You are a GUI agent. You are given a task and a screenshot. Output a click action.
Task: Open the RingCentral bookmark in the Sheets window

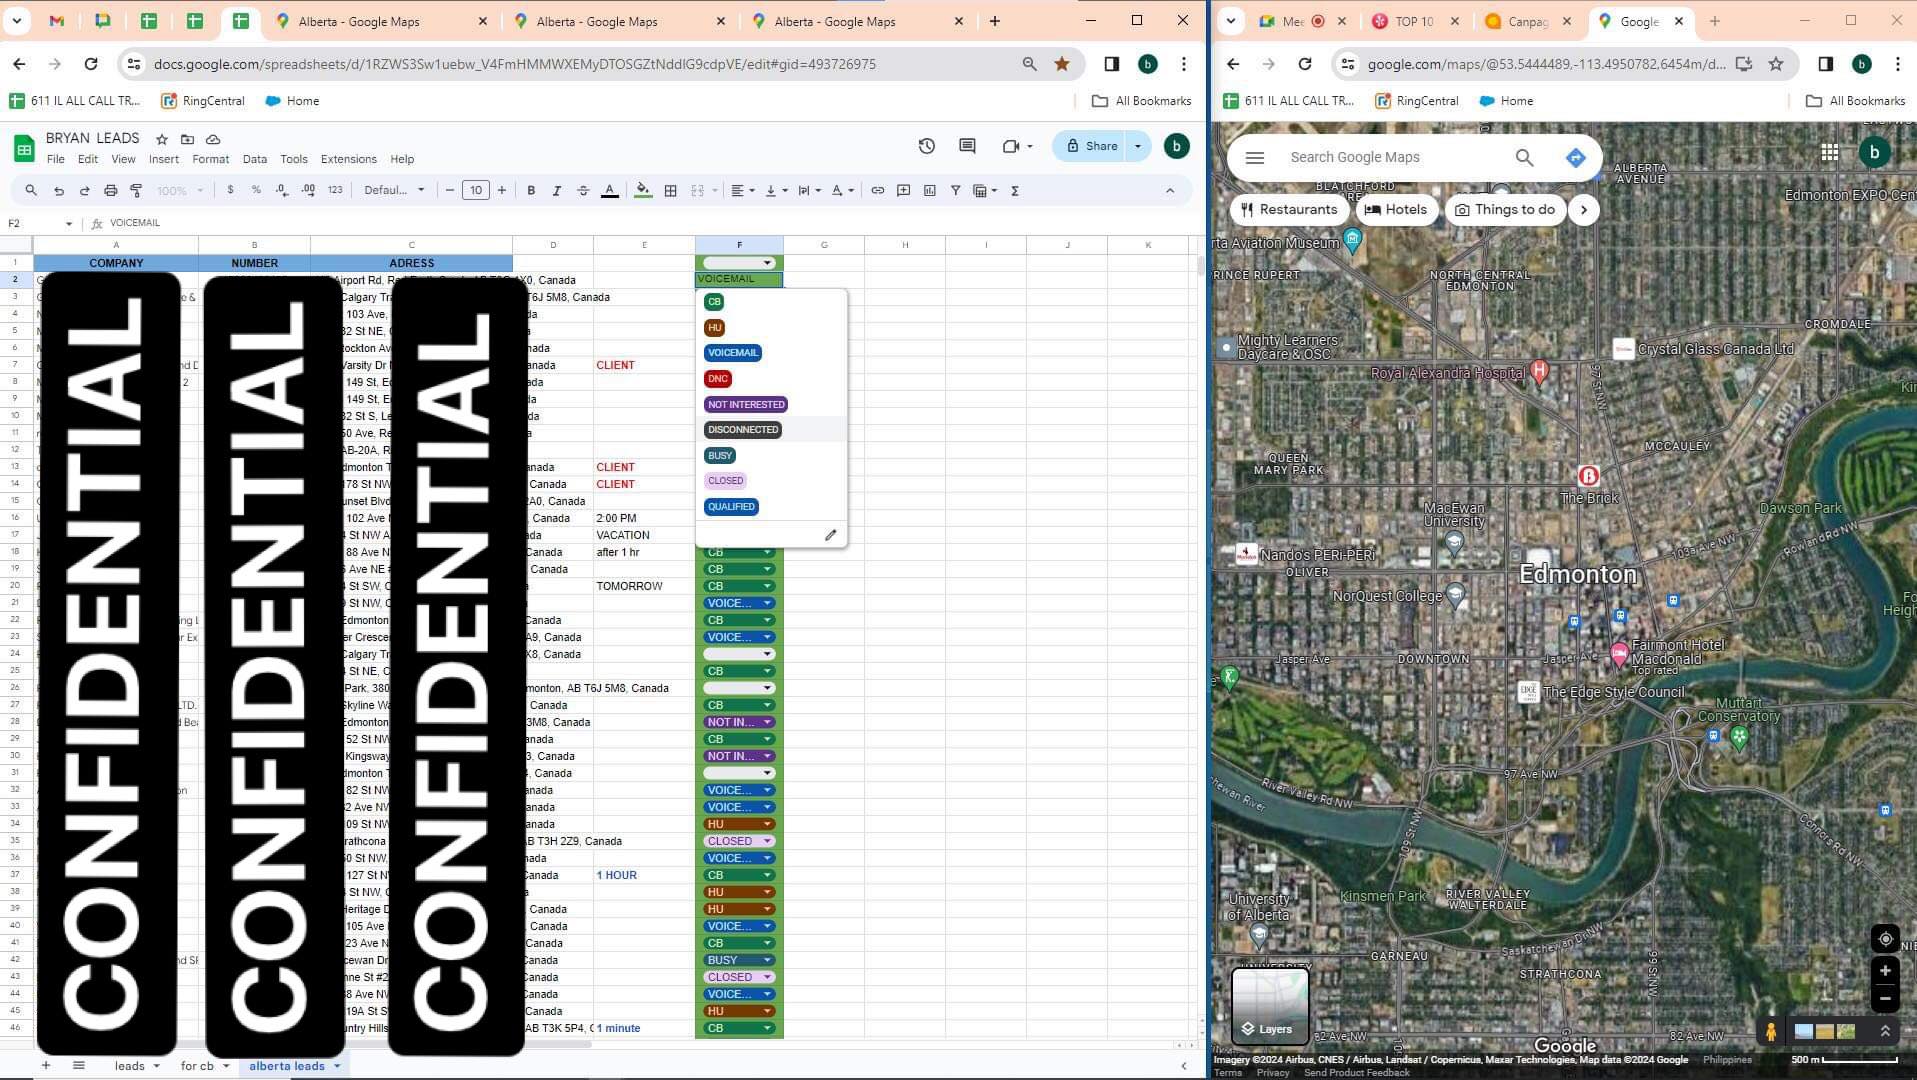(203, 101)
